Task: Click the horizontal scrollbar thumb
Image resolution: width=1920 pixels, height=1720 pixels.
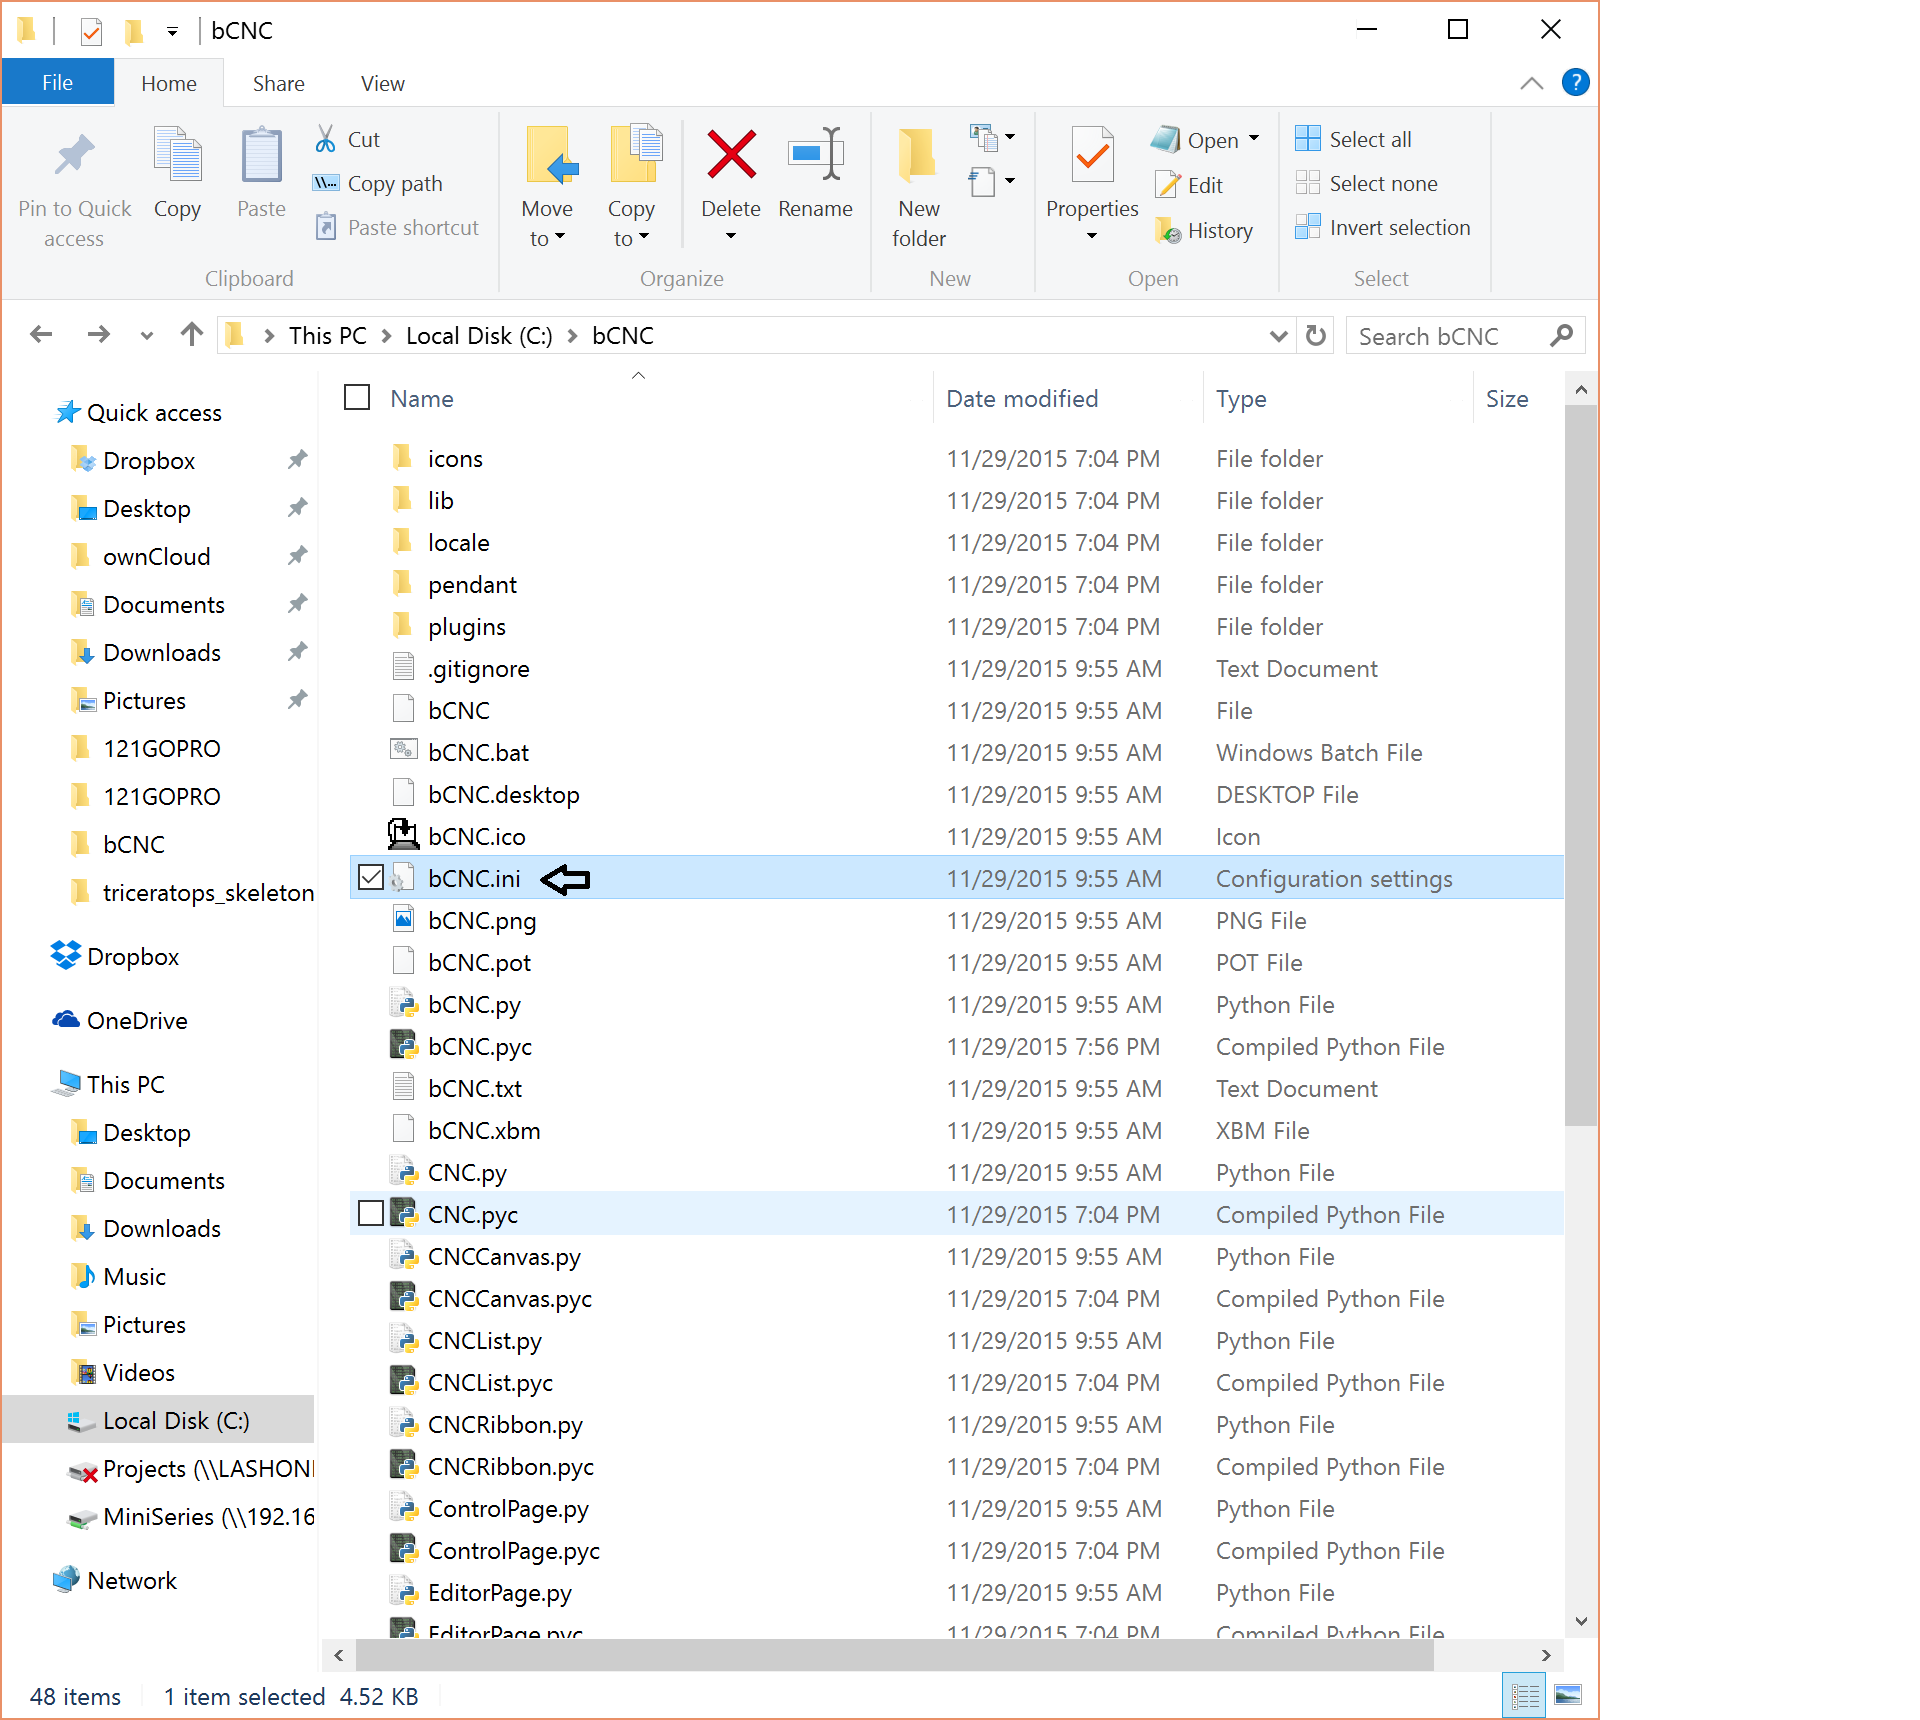Action: pos(895,1655)
